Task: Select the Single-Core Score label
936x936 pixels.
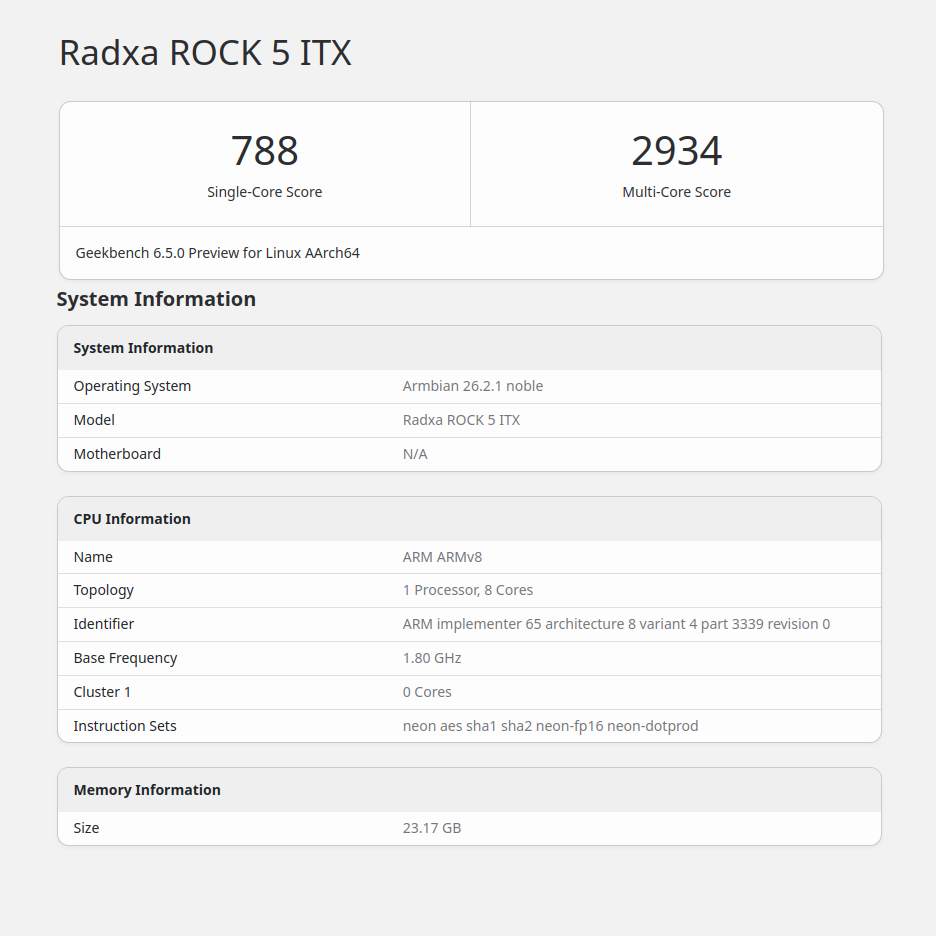Action: pos(264,192)
